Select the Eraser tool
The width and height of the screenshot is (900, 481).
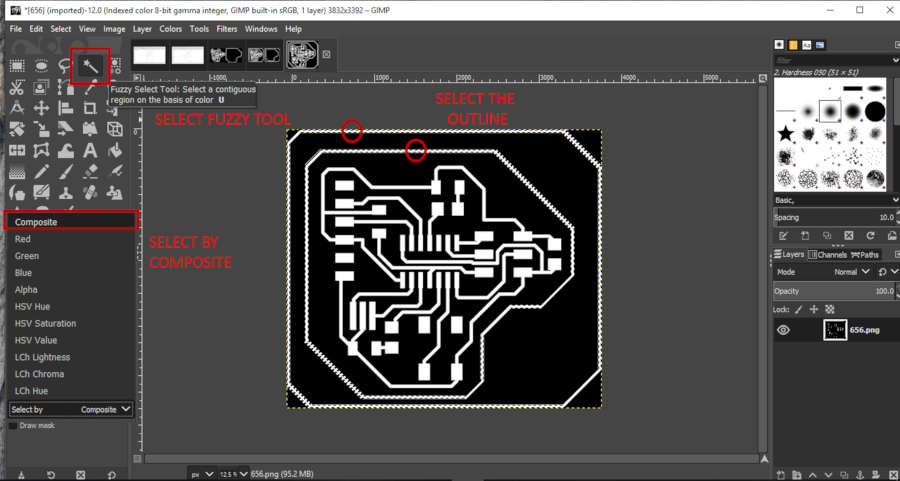pyautogui.click(x=90, y=172)
